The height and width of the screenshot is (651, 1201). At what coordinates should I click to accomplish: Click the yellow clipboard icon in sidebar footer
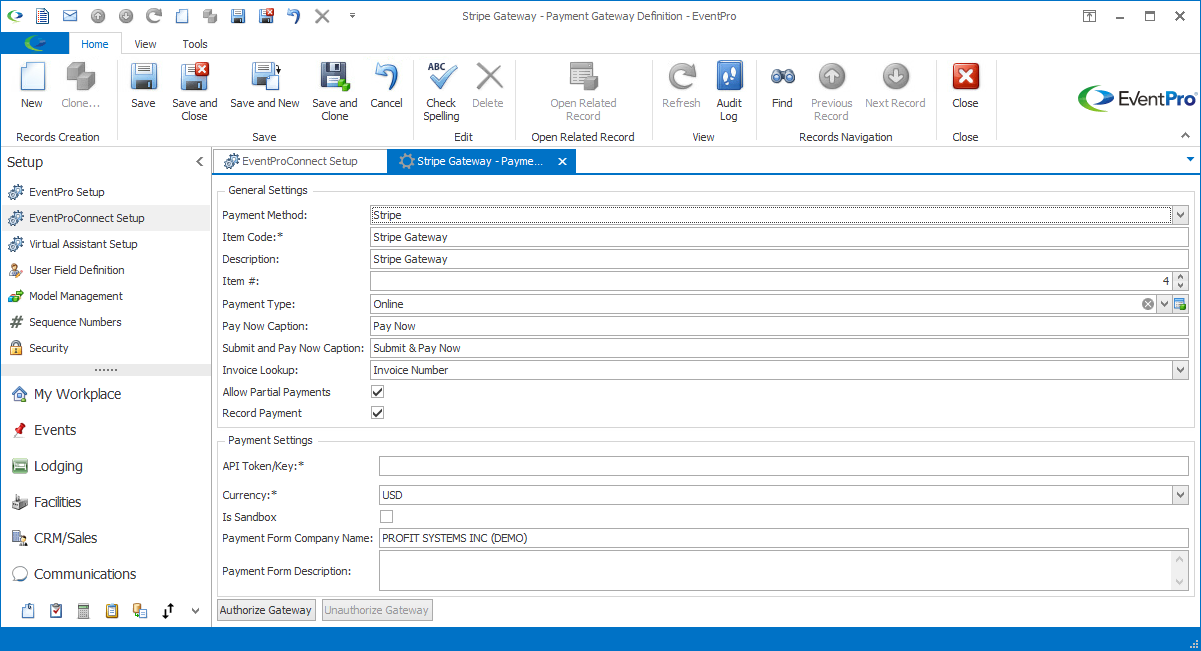[112, 610]
